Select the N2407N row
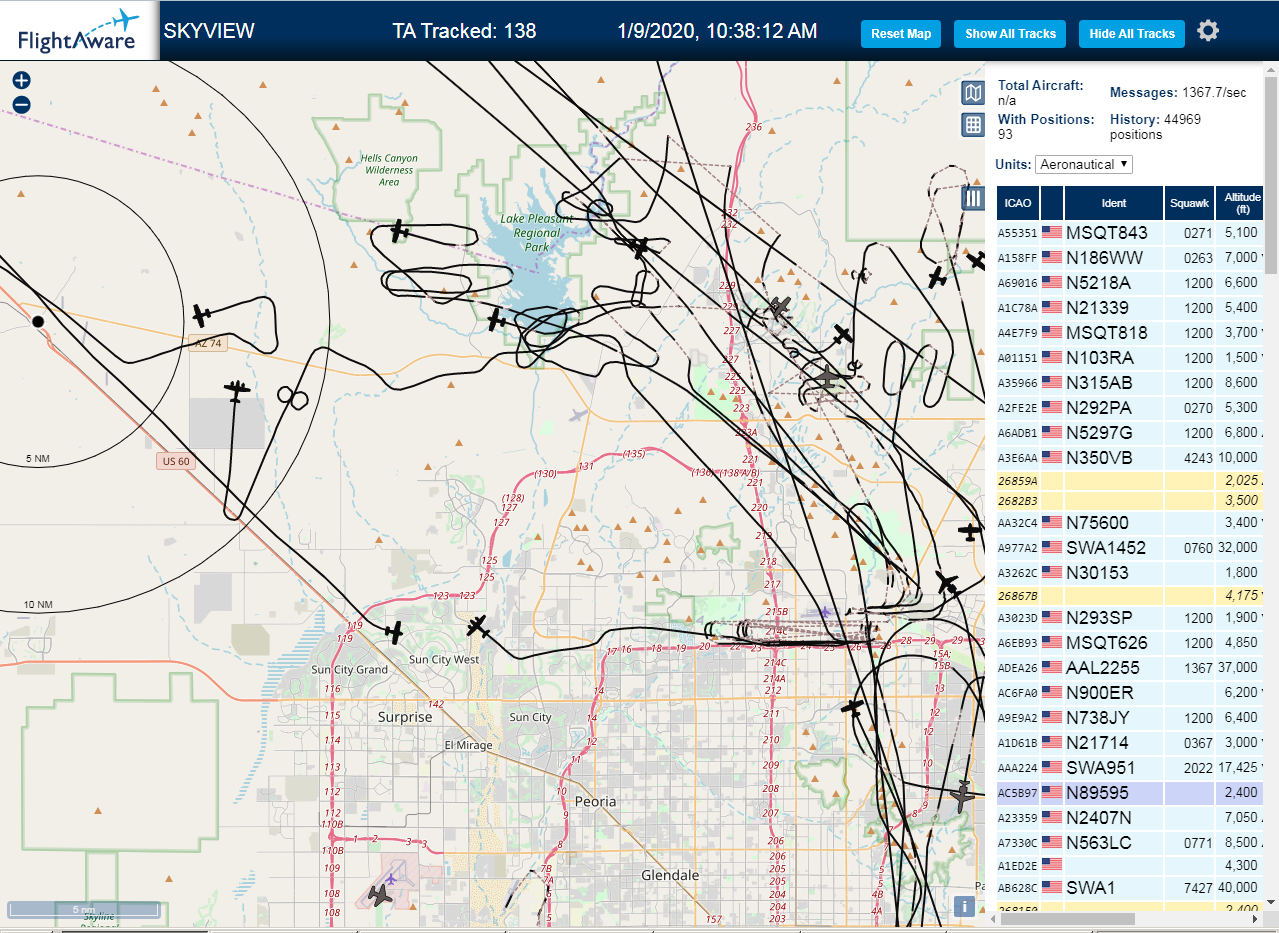Viewport: 1279px width, 933px height. (x=1130, y=817)
